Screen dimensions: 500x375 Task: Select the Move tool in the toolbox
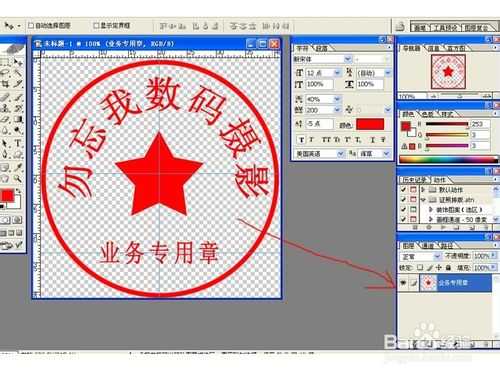pyautogui.click(x=19, y=62)
